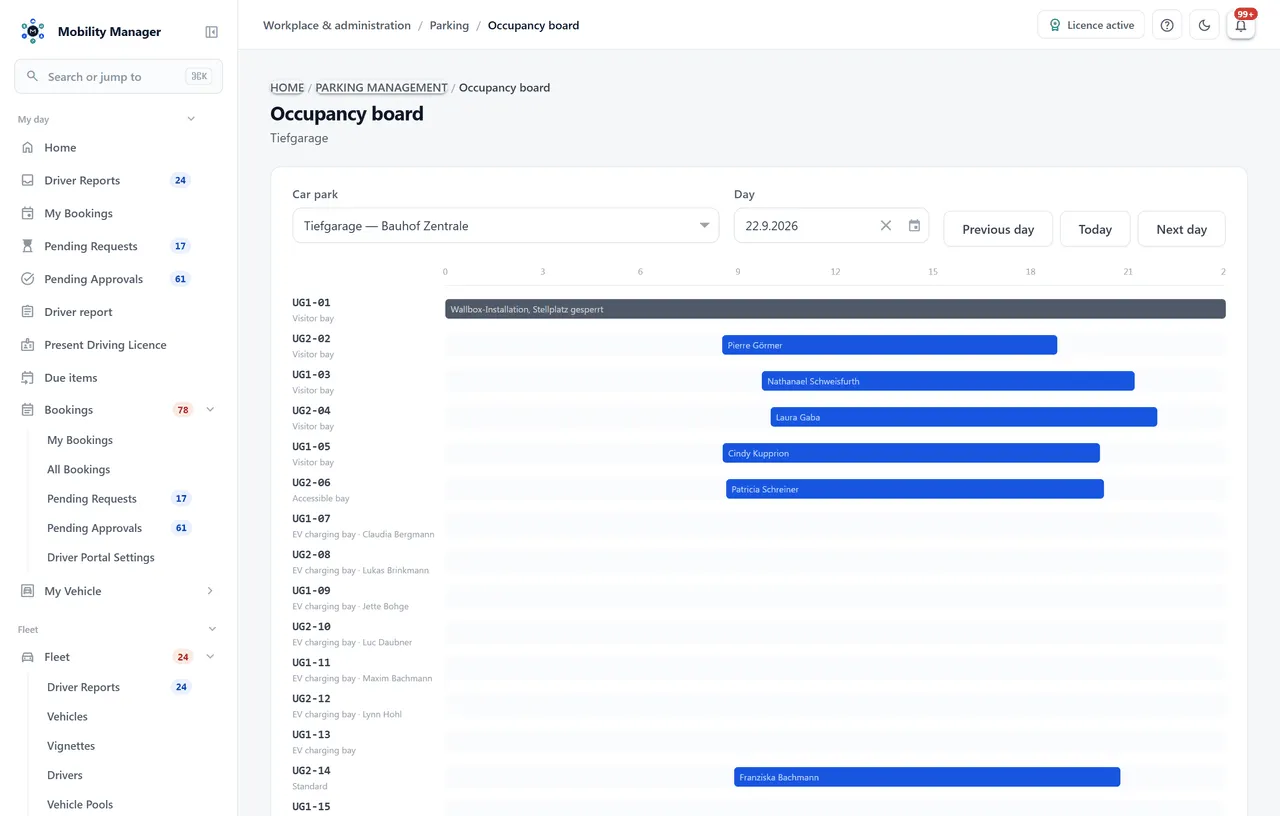Go to the Previous day
The width and height of the screenshot is (1280, 816).
coord(998,229)
